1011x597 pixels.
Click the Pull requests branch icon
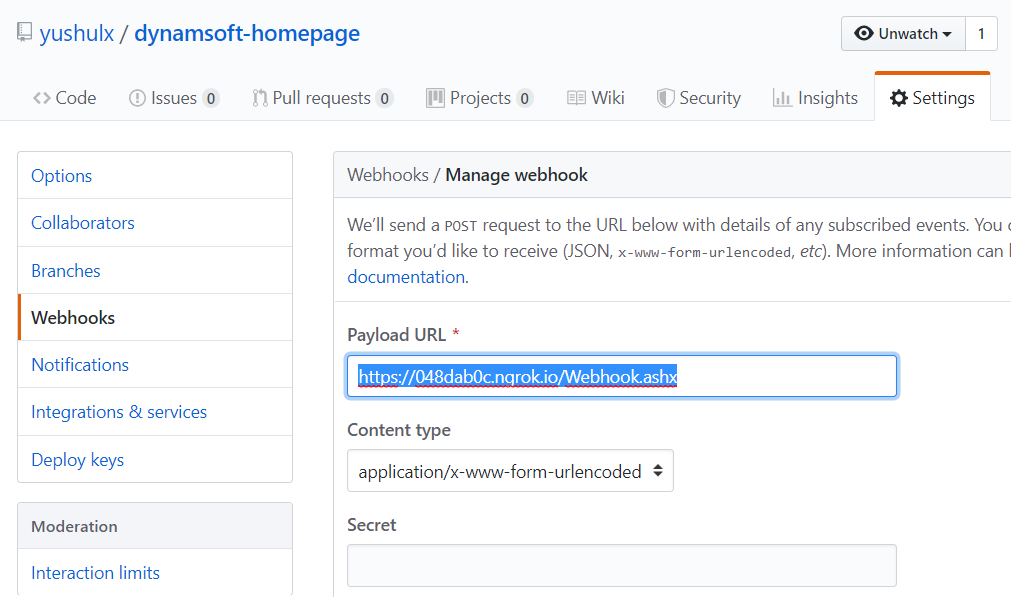259,98
